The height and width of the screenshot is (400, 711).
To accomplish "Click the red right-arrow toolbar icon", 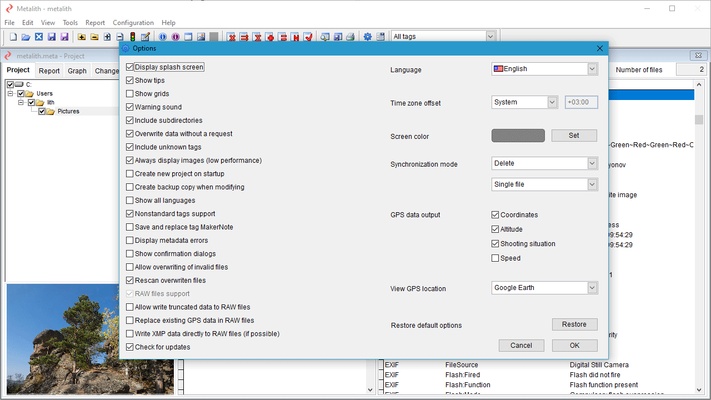I will click(244, 37).
